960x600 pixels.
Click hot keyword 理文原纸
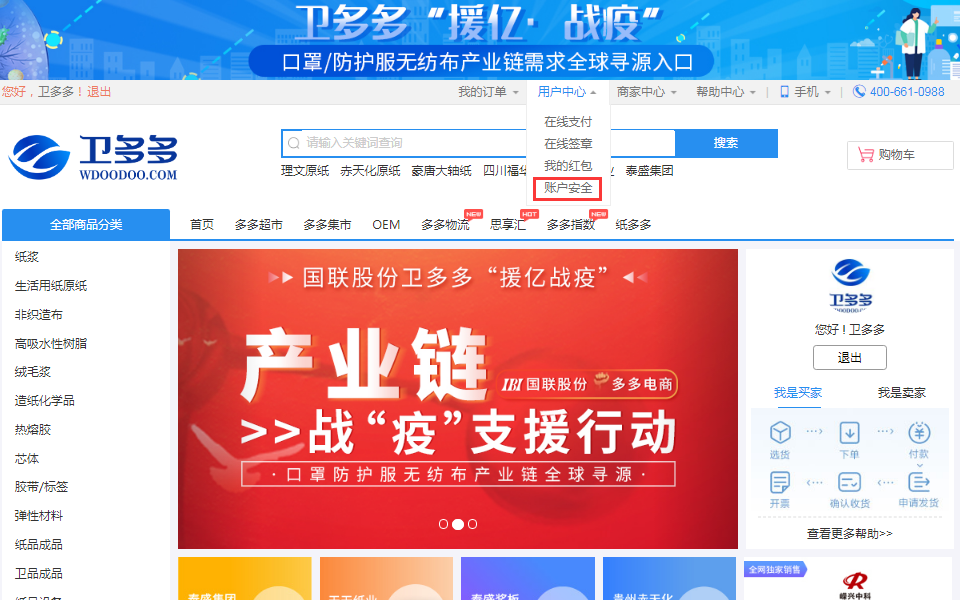tap(305, 171)
